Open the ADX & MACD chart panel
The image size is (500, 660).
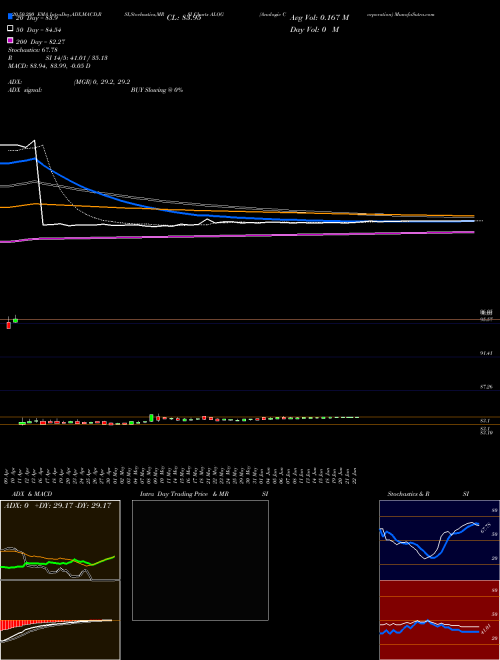(60, 580)
